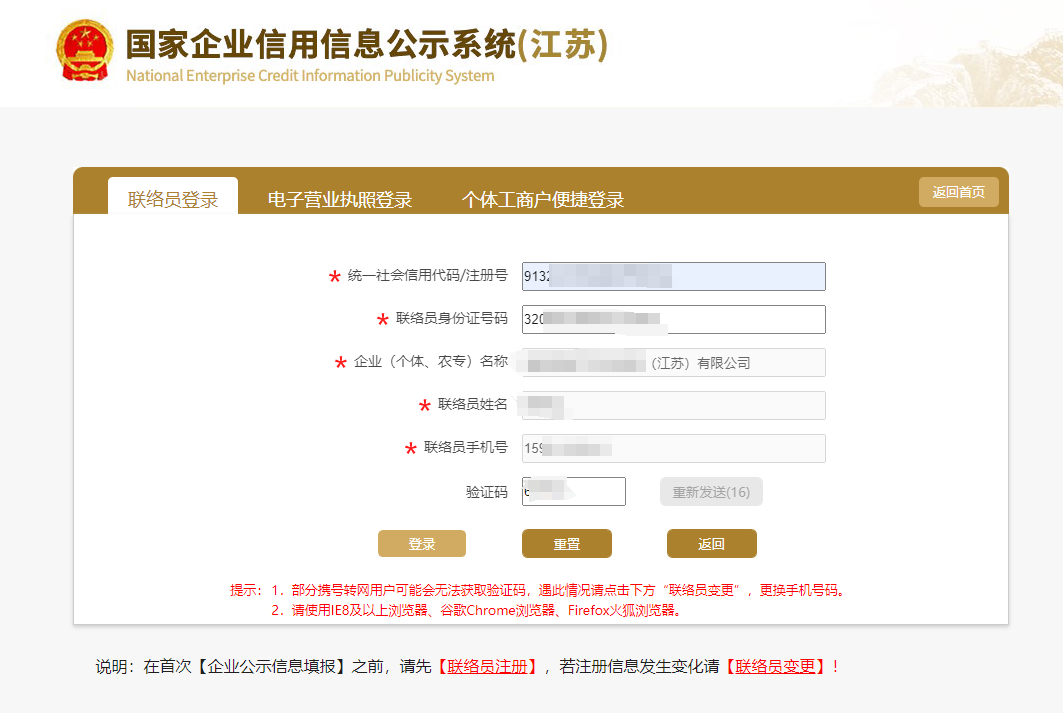1063x713 pixels.
Task: Switch to the 联络员登录 tab
Action: tap(171, 197)
